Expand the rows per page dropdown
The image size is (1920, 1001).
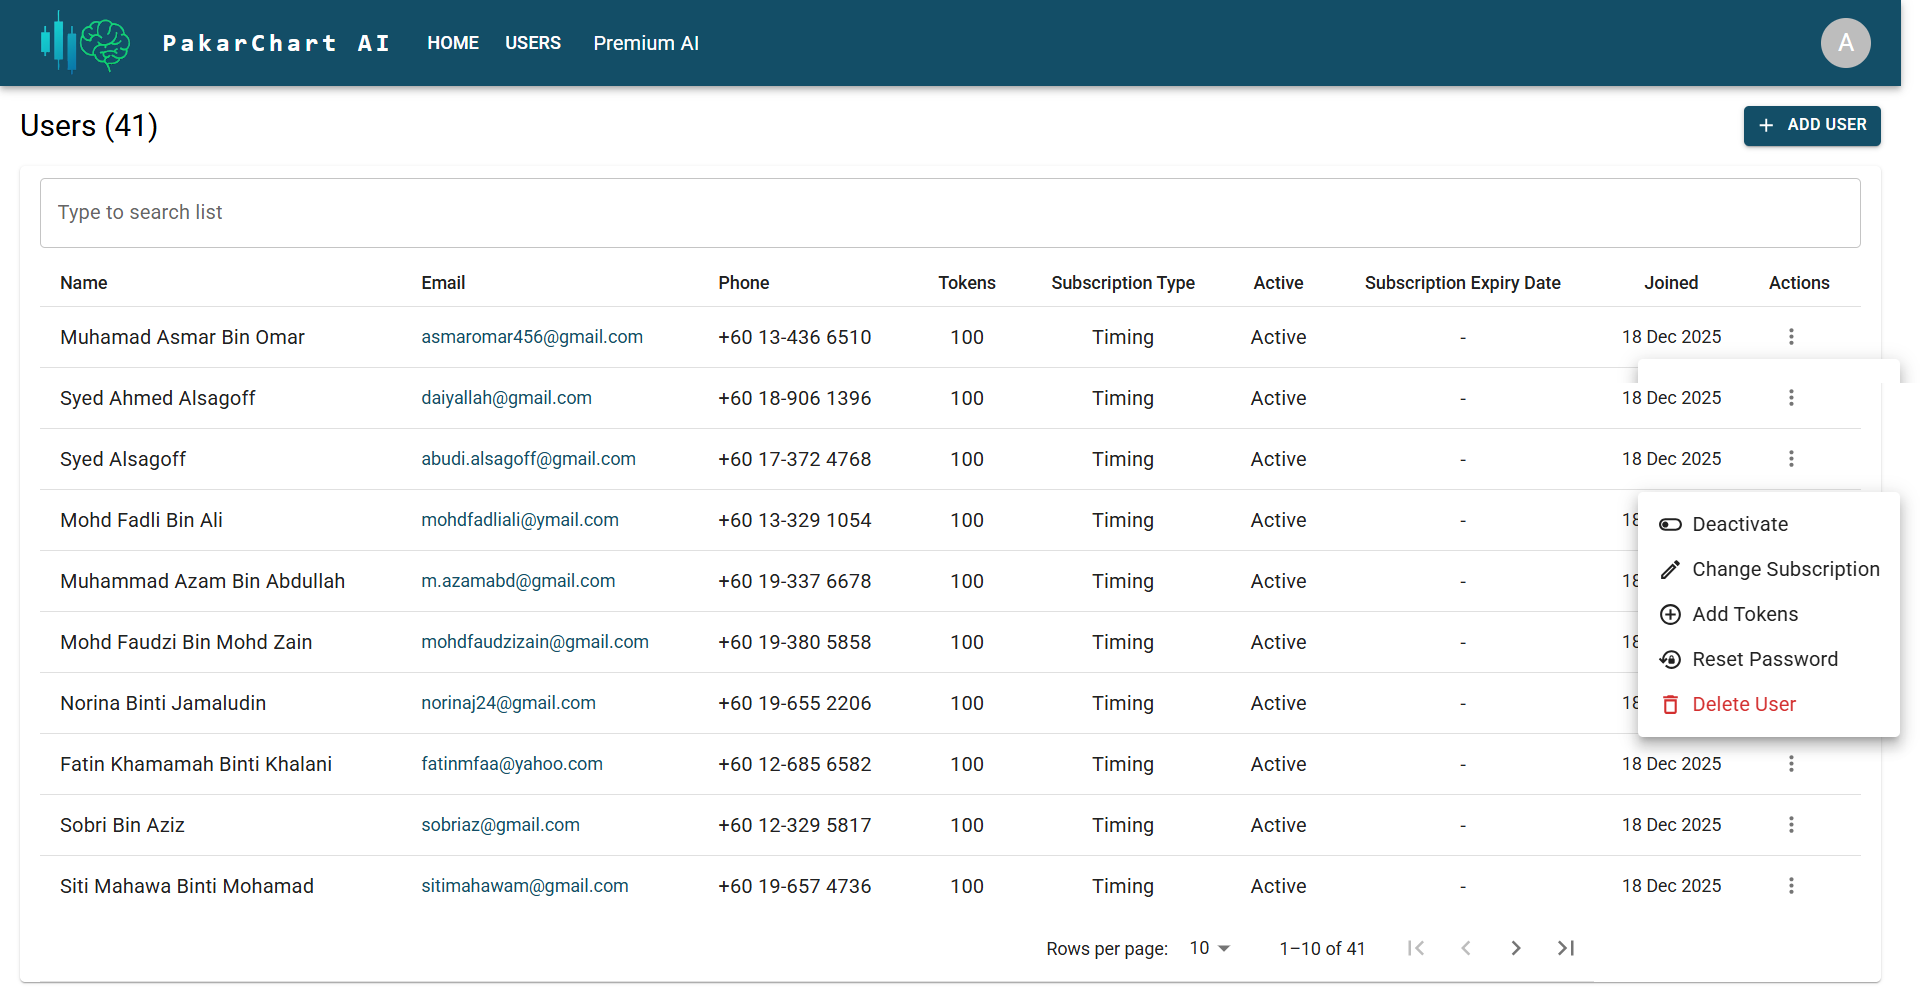1209,948
